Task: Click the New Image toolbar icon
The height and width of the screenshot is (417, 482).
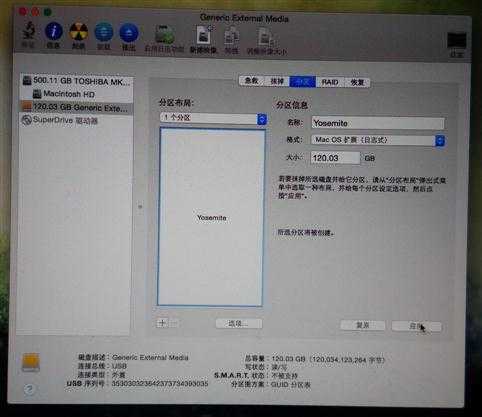Action: 203,35
